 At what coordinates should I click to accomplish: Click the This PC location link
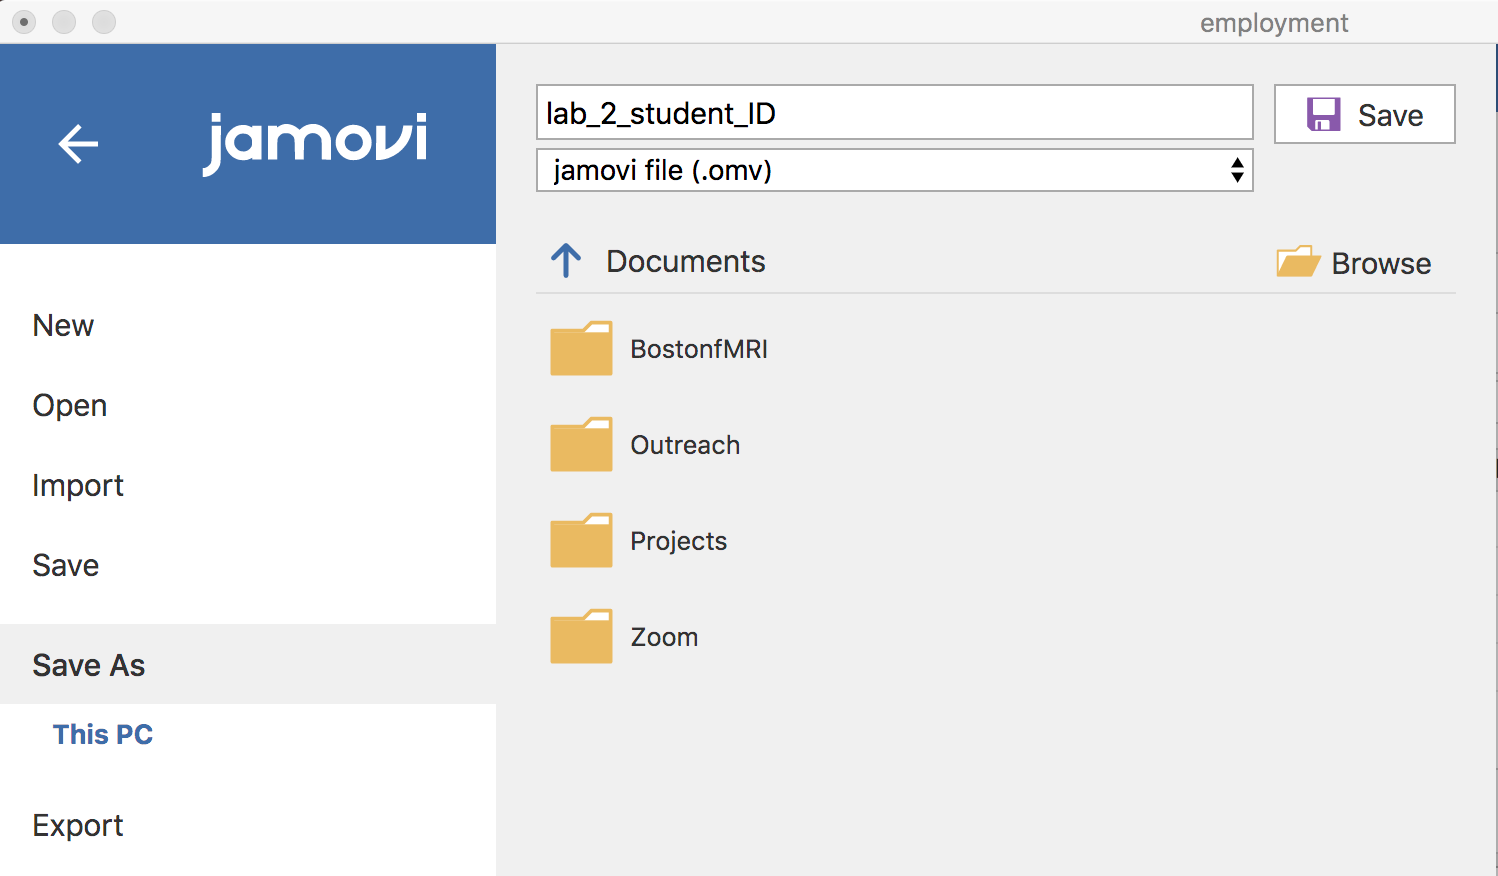tap(103, 734)
